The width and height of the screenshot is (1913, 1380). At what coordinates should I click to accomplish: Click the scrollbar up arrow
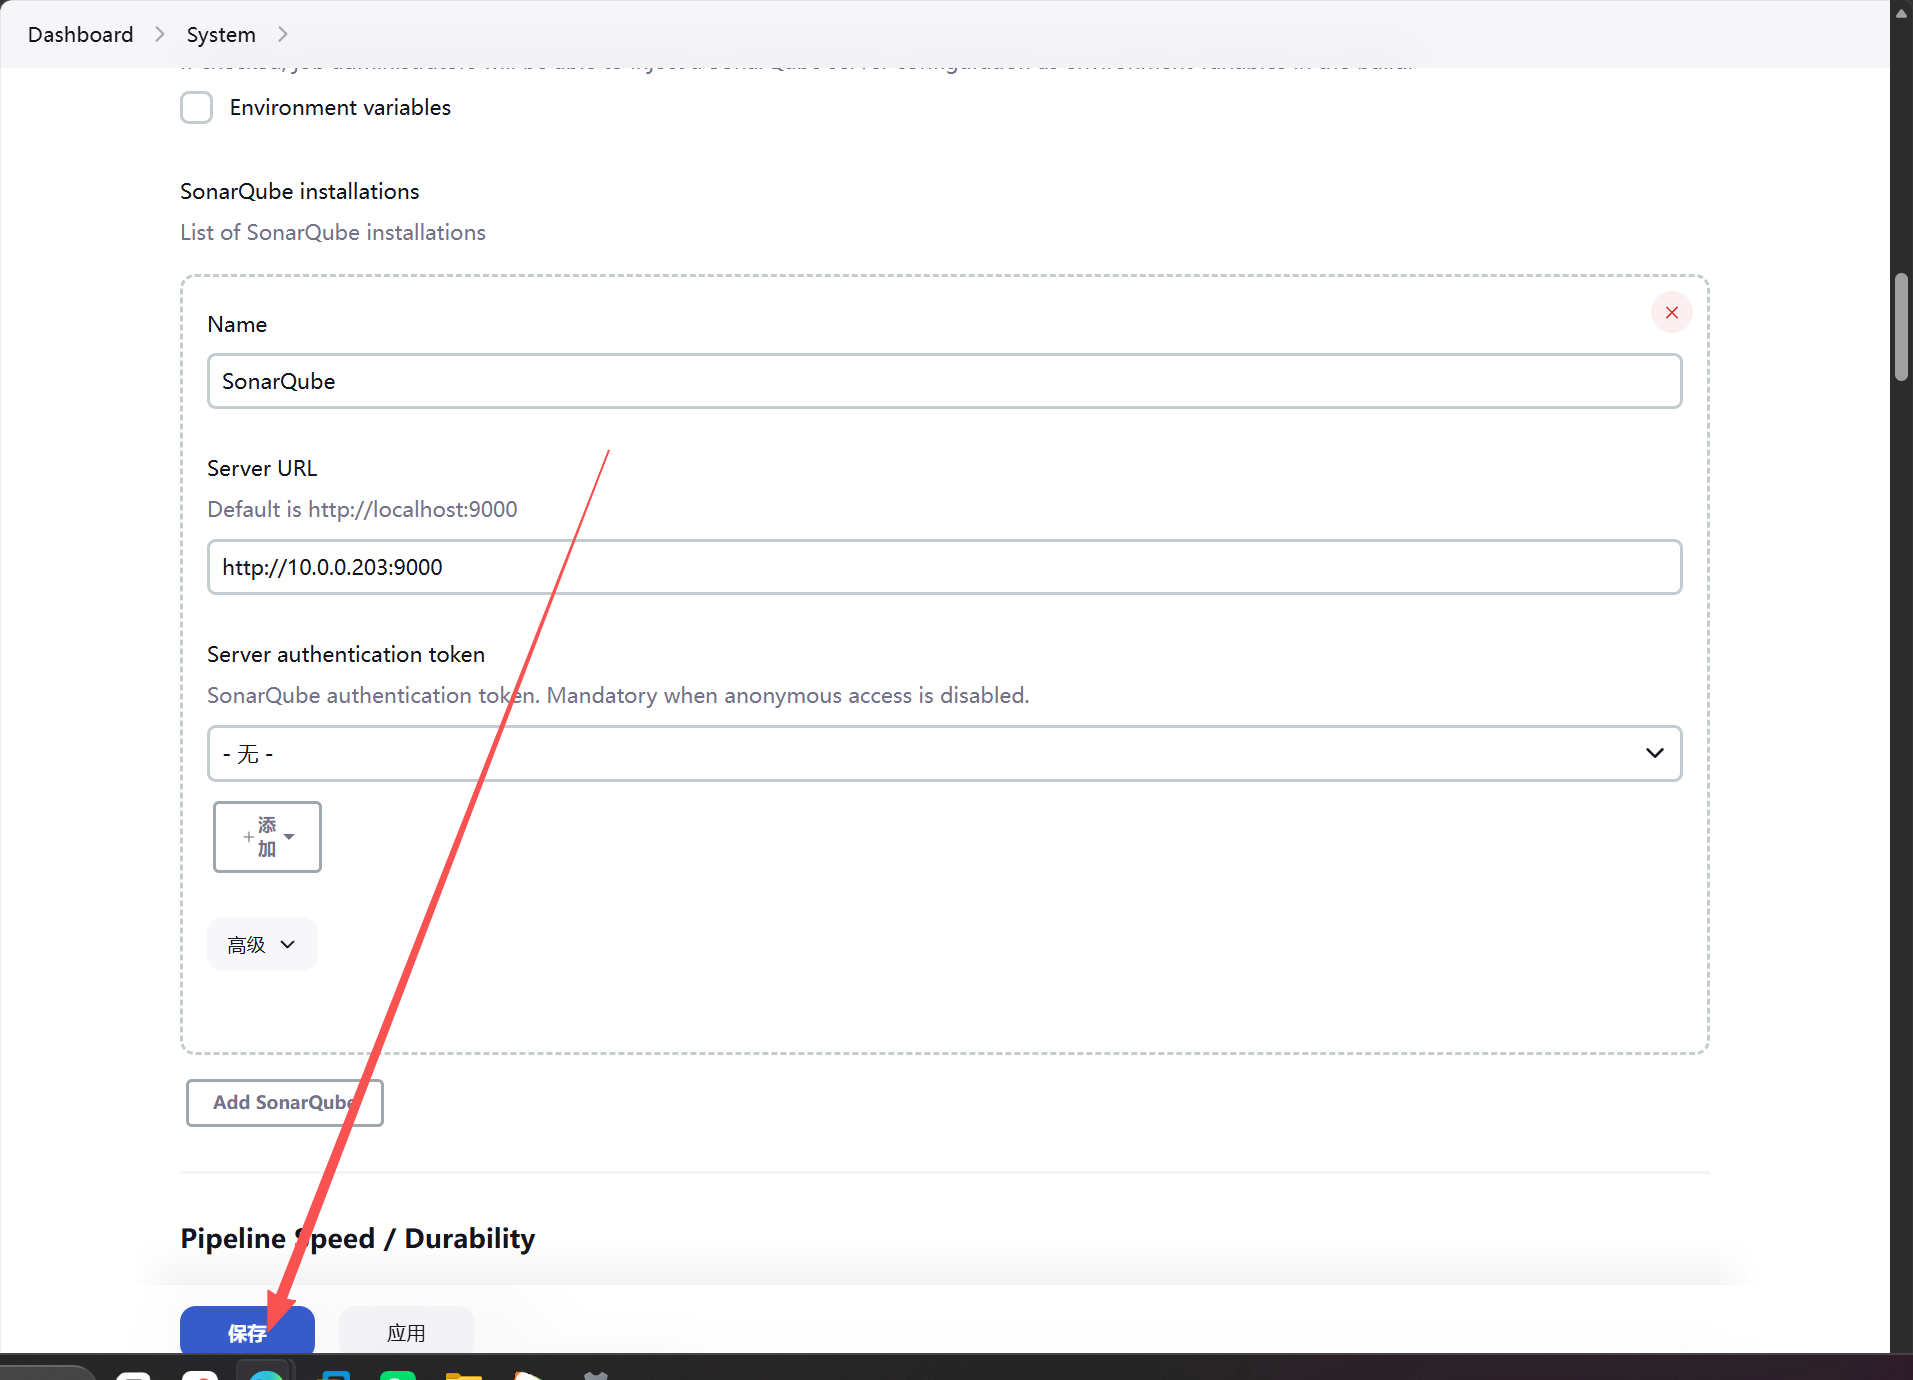point(1901,13)
